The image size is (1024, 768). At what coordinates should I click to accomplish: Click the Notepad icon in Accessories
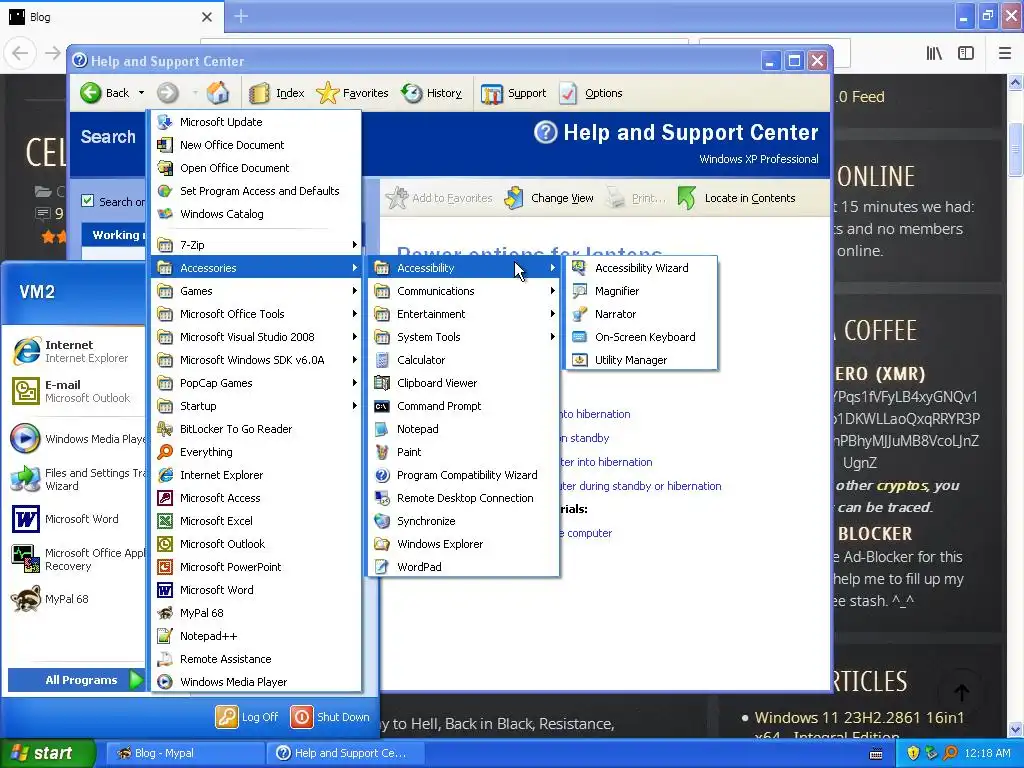click(x=382, y=429)
